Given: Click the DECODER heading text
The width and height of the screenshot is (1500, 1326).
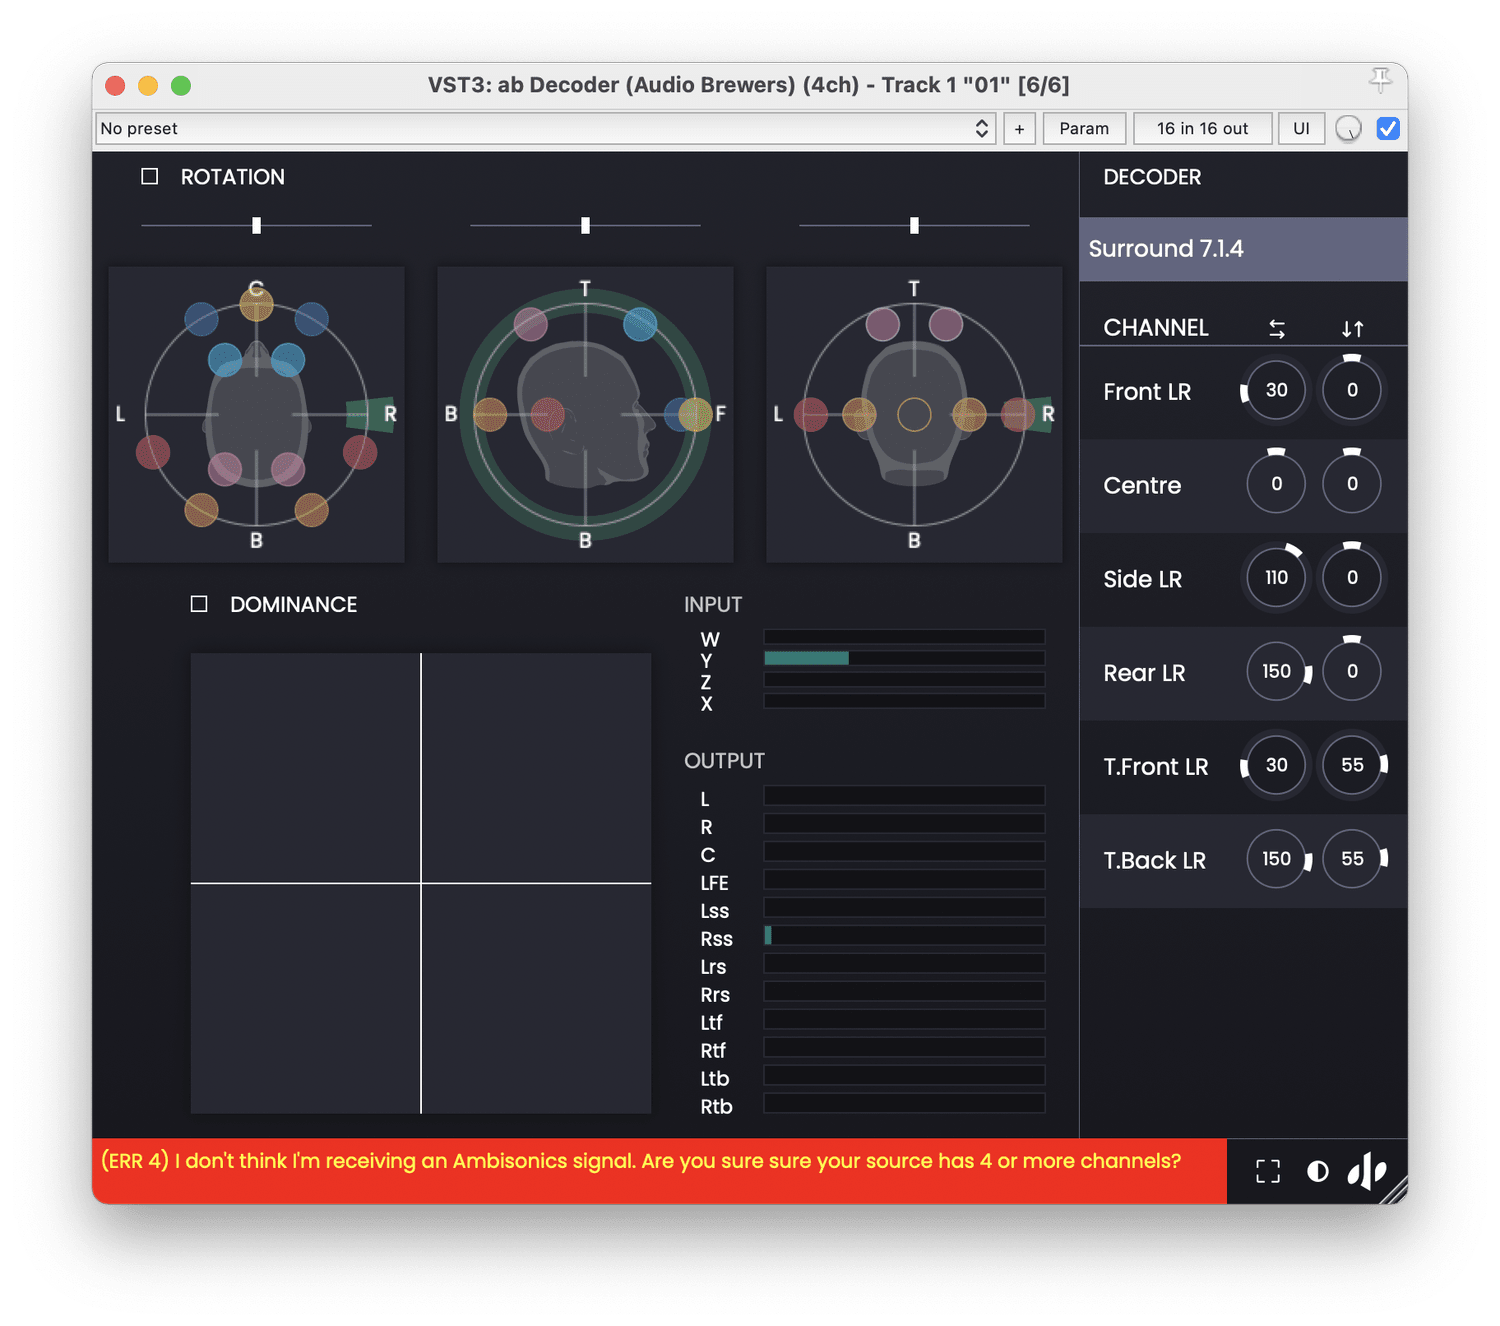Looking at the screenshot, I should pyautogui.click(x=1152, y=177).
